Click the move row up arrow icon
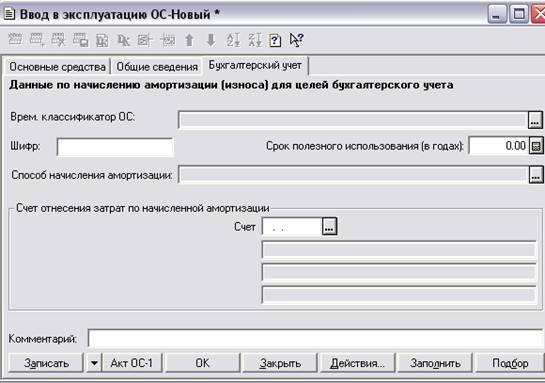This screenshot has width=545, height=383. (x=189, y=40)
